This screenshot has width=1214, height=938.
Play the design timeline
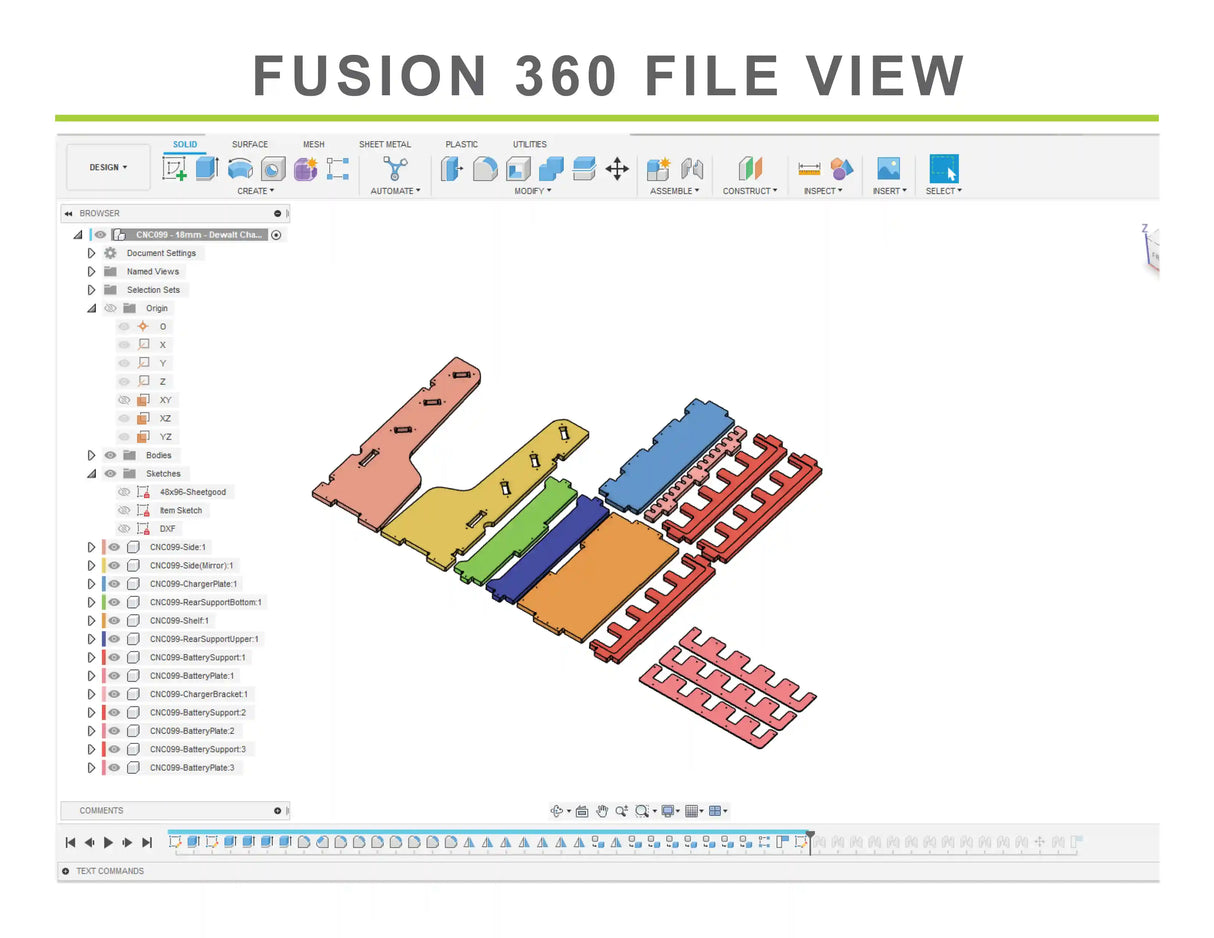108,843
